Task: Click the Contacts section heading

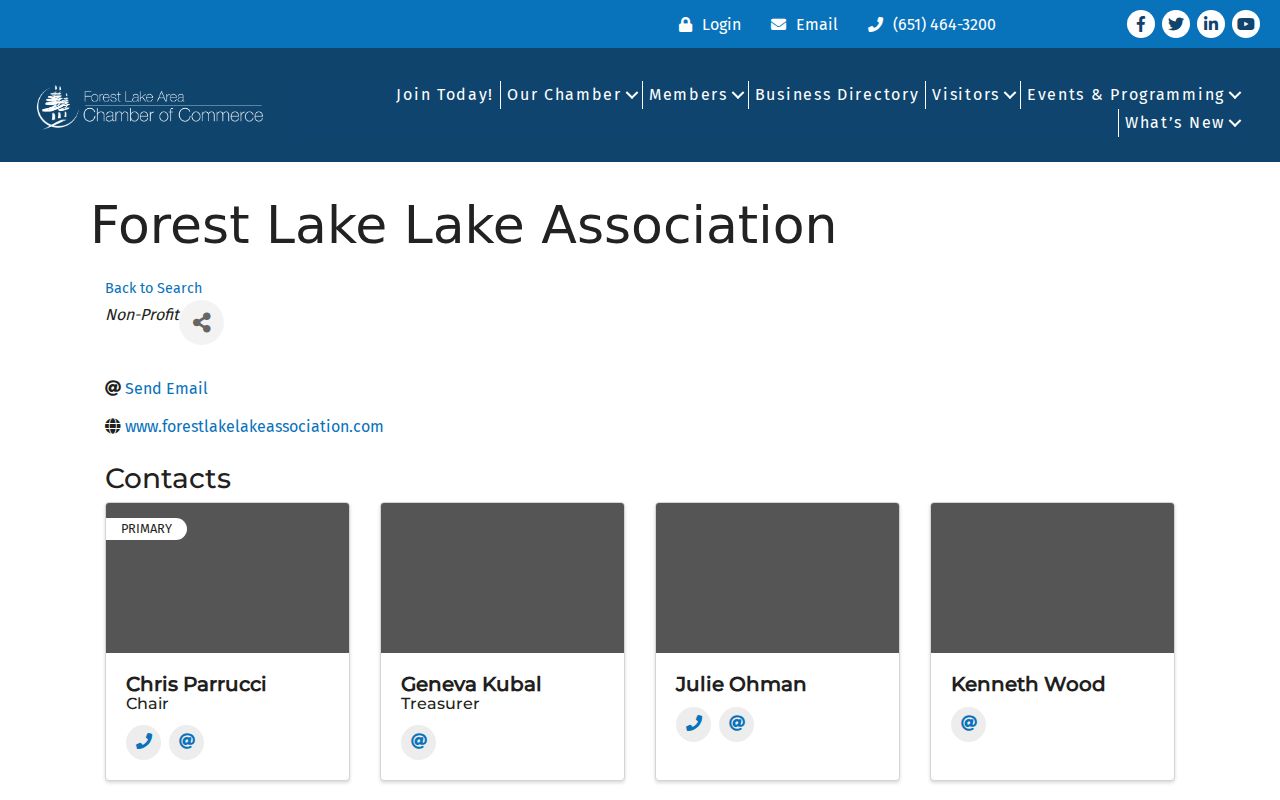Action: pyautogui.click(x=168, y=478)
